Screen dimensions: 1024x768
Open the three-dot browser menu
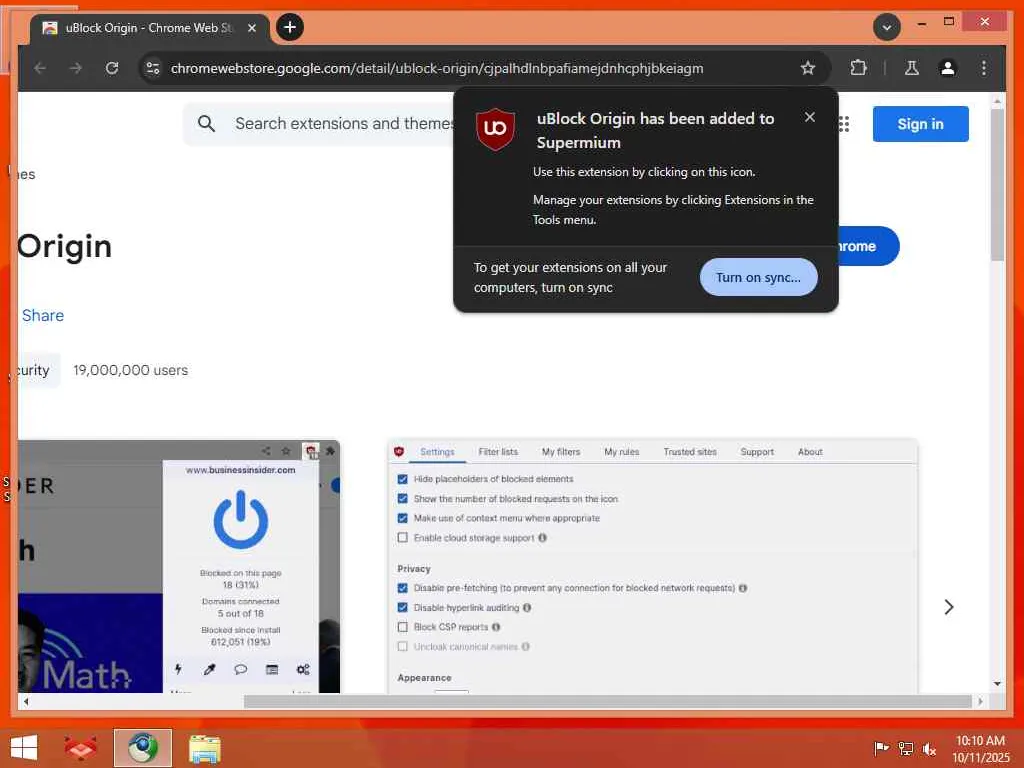click(x=984, y=68)
